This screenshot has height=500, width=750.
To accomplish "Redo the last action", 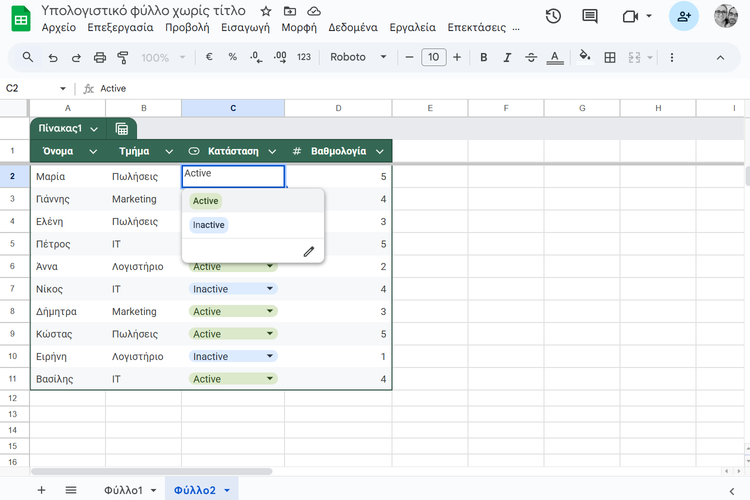I will [76, 58].
